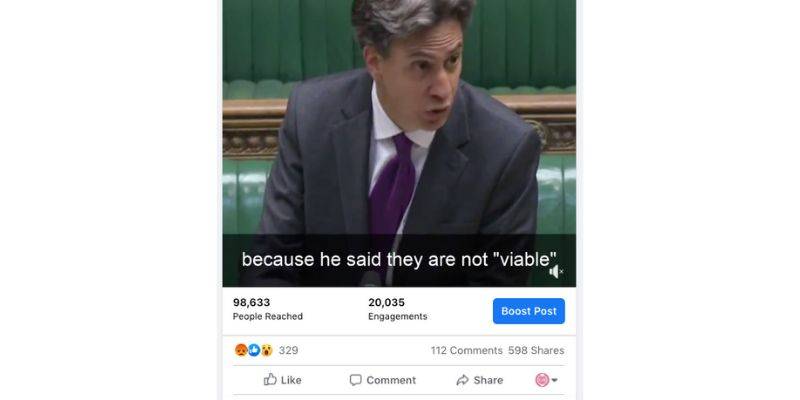Click the wow reaction emoji

[267, 350]
